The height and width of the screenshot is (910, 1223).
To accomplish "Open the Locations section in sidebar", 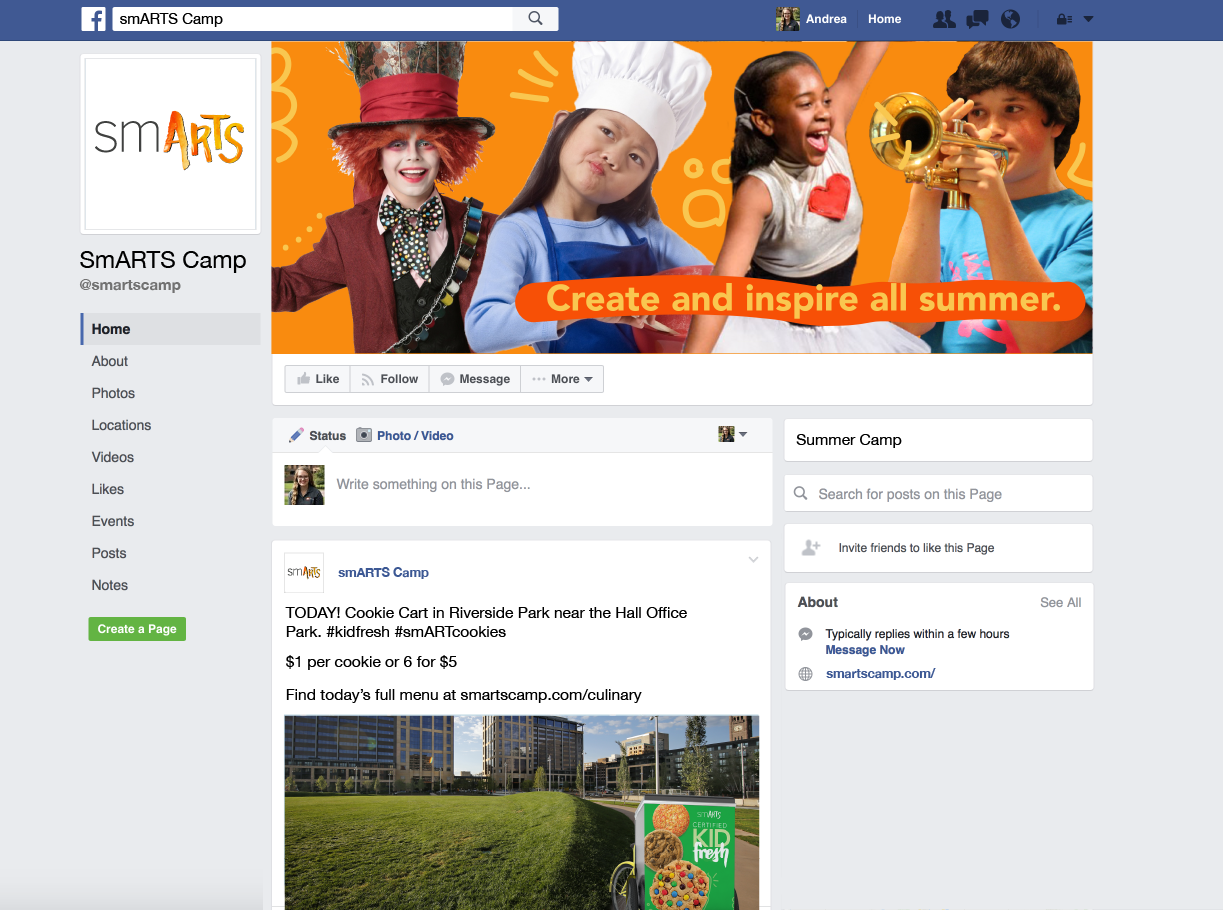I will point(121,425).
